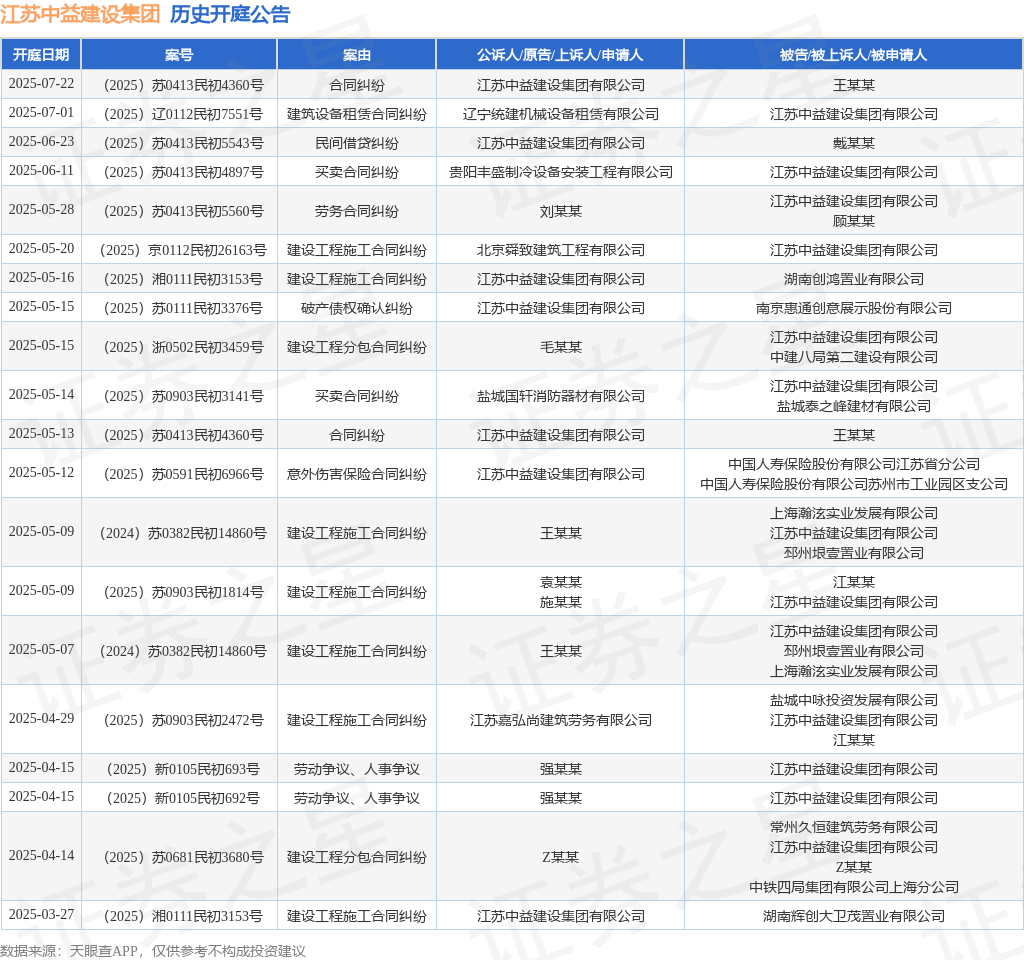
Task: Click the 劳务合同纠纷 cause cell
Action: click(357, 212)
